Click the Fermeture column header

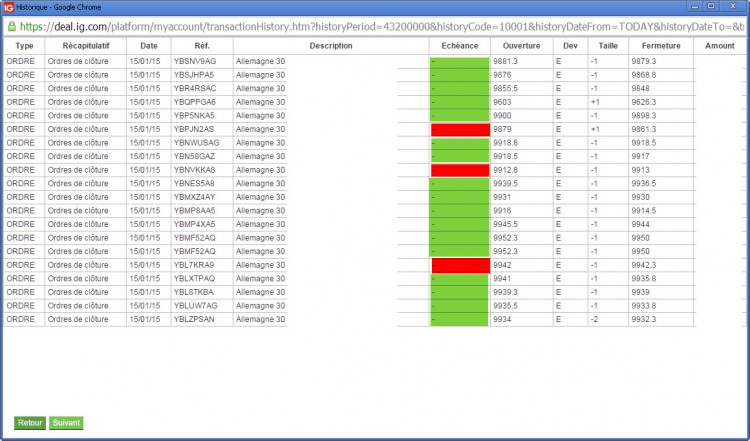click(661, 46)
